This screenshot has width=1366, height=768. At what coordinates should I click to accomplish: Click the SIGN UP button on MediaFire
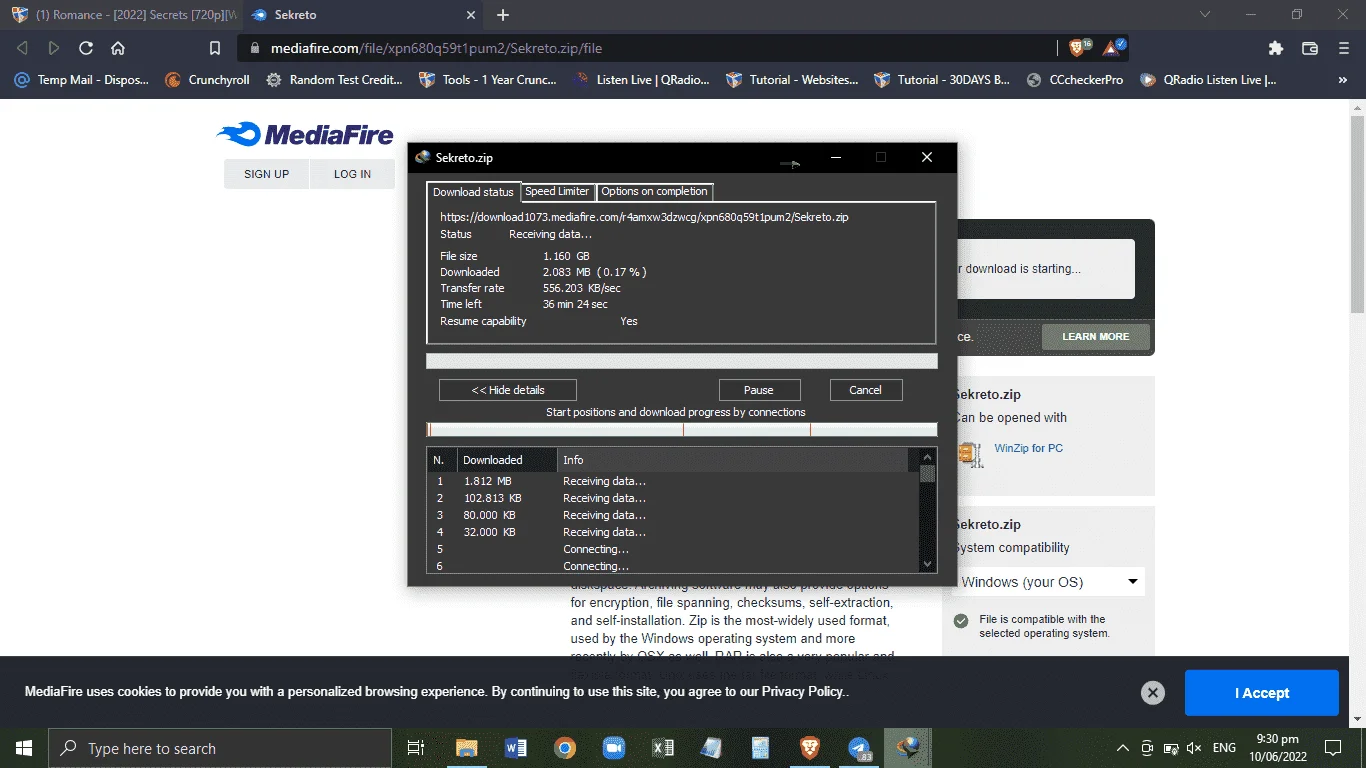click(x=266, y=174)
